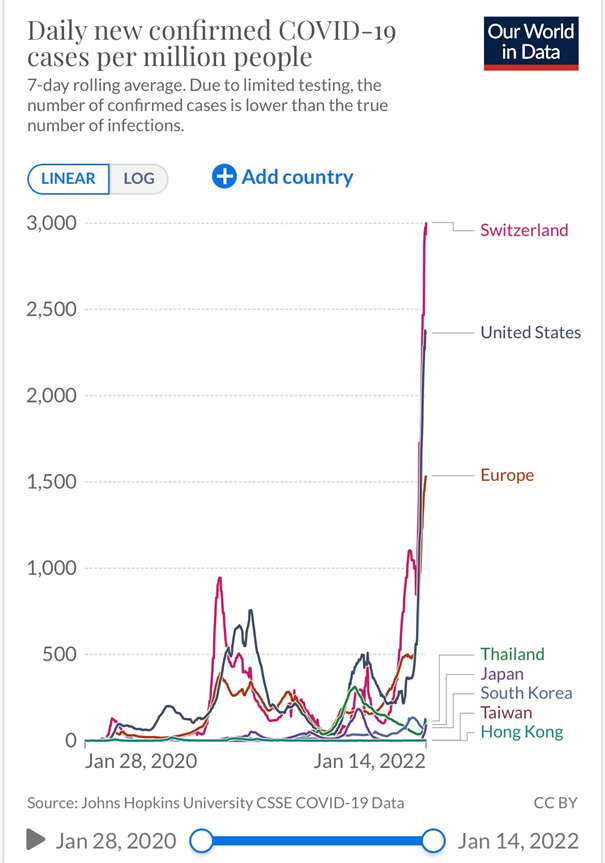Click the left timeline slider handle
605x863 pixels.
[x=201, y=840]
